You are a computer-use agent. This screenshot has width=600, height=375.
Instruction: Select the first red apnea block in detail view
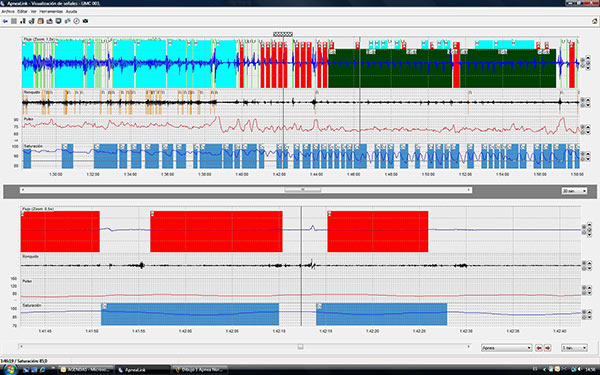click(x=60, y=232)
